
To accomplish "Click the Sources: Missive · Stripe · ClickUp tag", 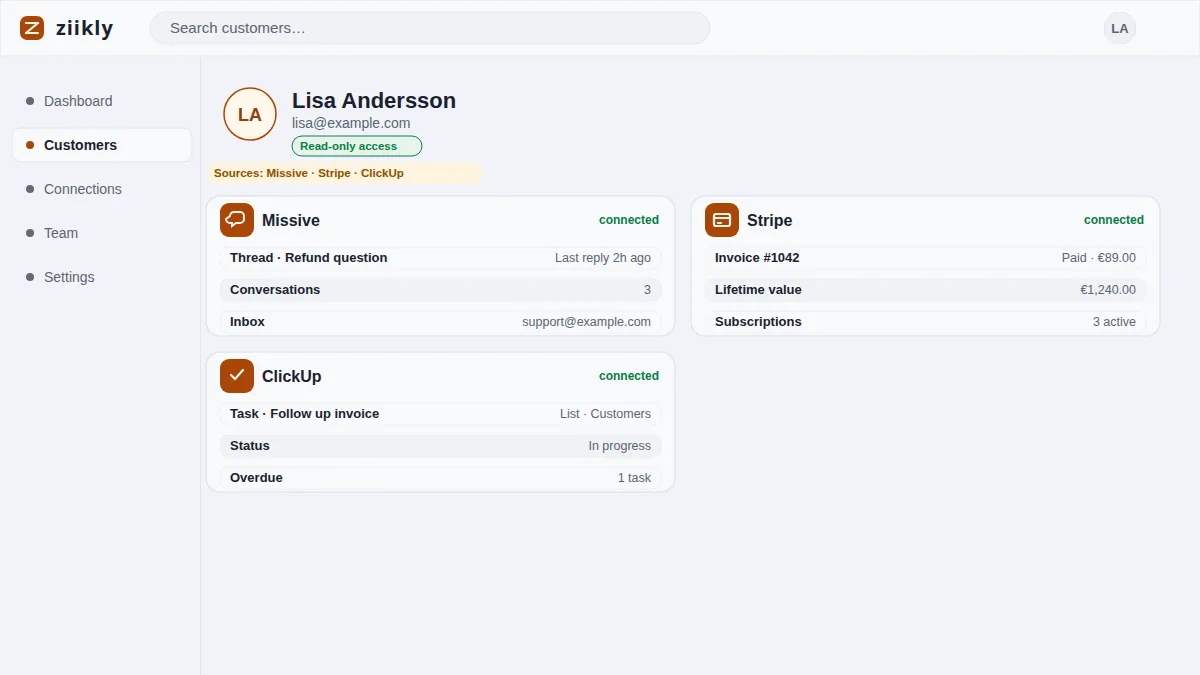I will coord(345,173).
